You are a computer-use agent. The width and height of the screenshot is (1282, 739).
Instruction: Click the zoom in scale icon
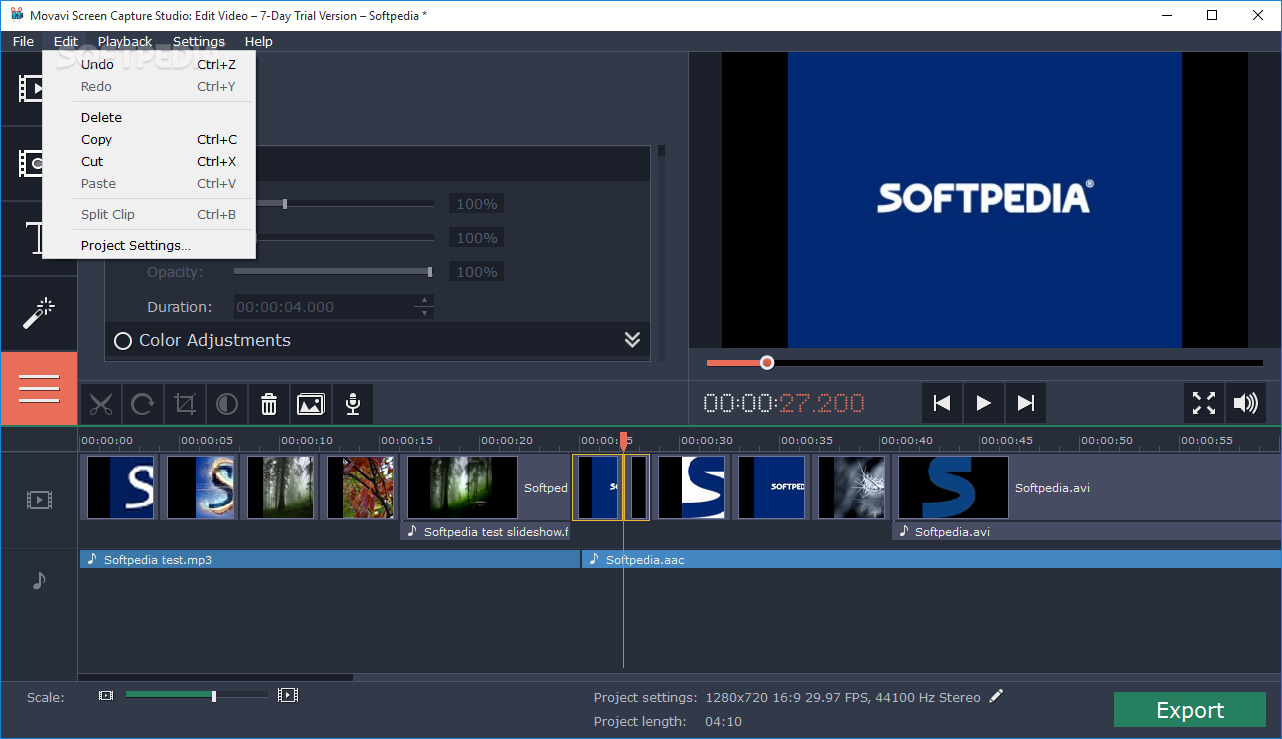[x=288, y=694]
